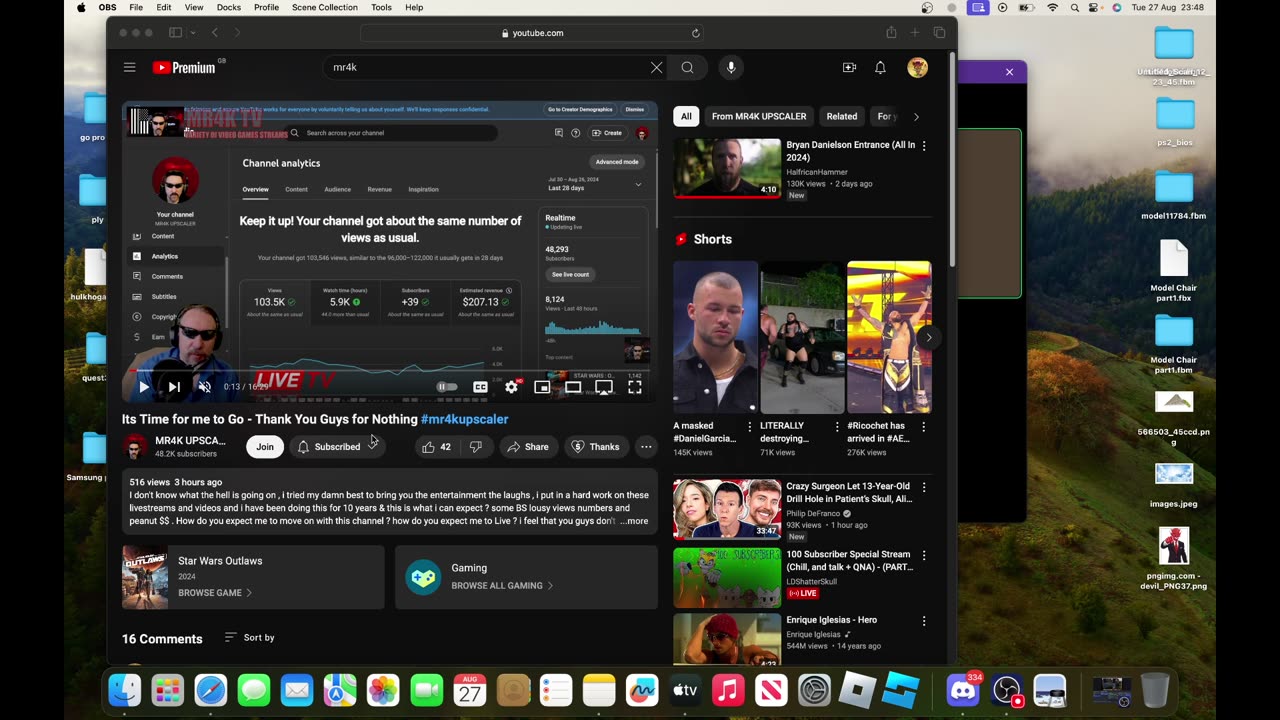Open options for Bryan Danielson Entrance video
Screen dimensions: 1280x720
click(924, 146)
